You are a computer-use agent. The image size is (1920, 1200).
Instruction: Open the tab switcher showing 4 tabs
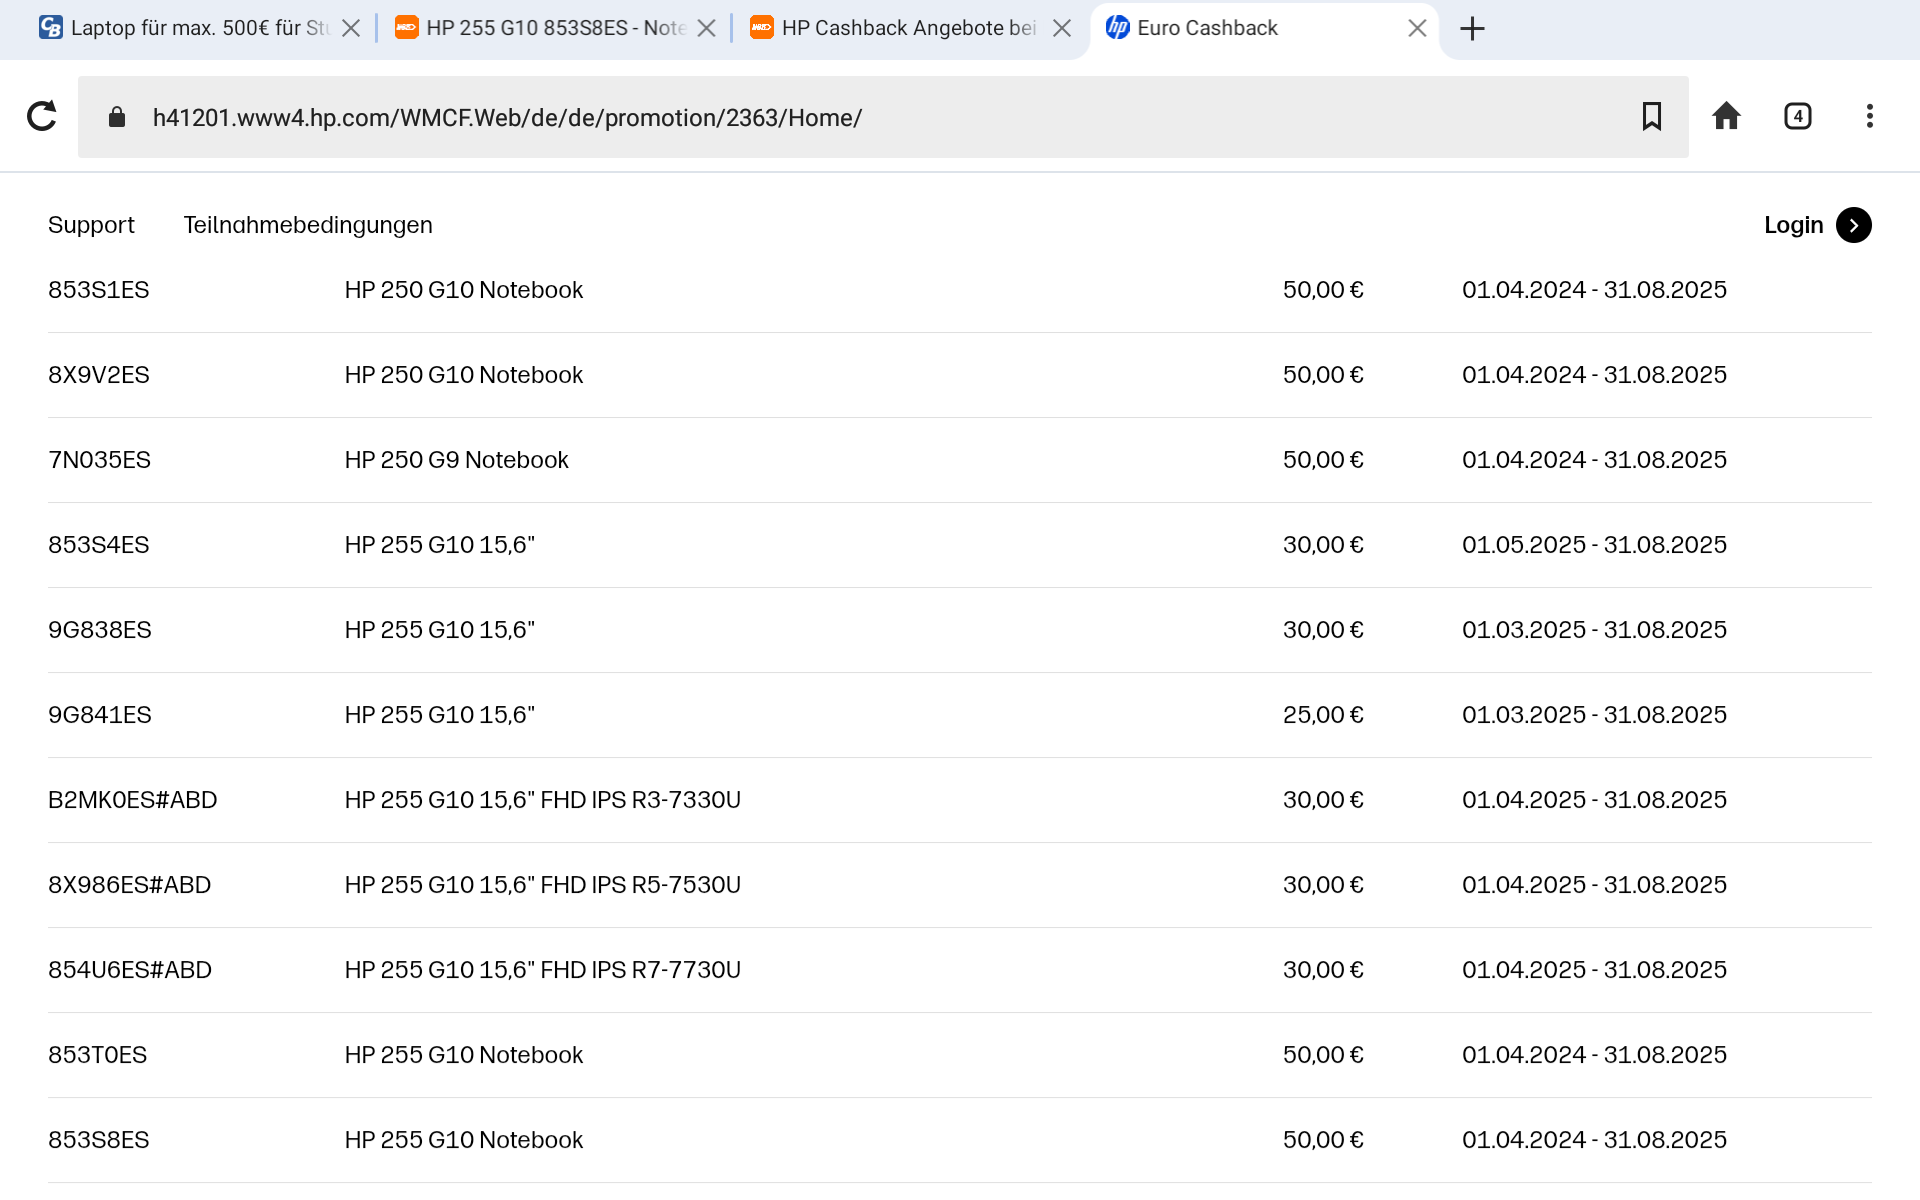[x=1797, y=117]
